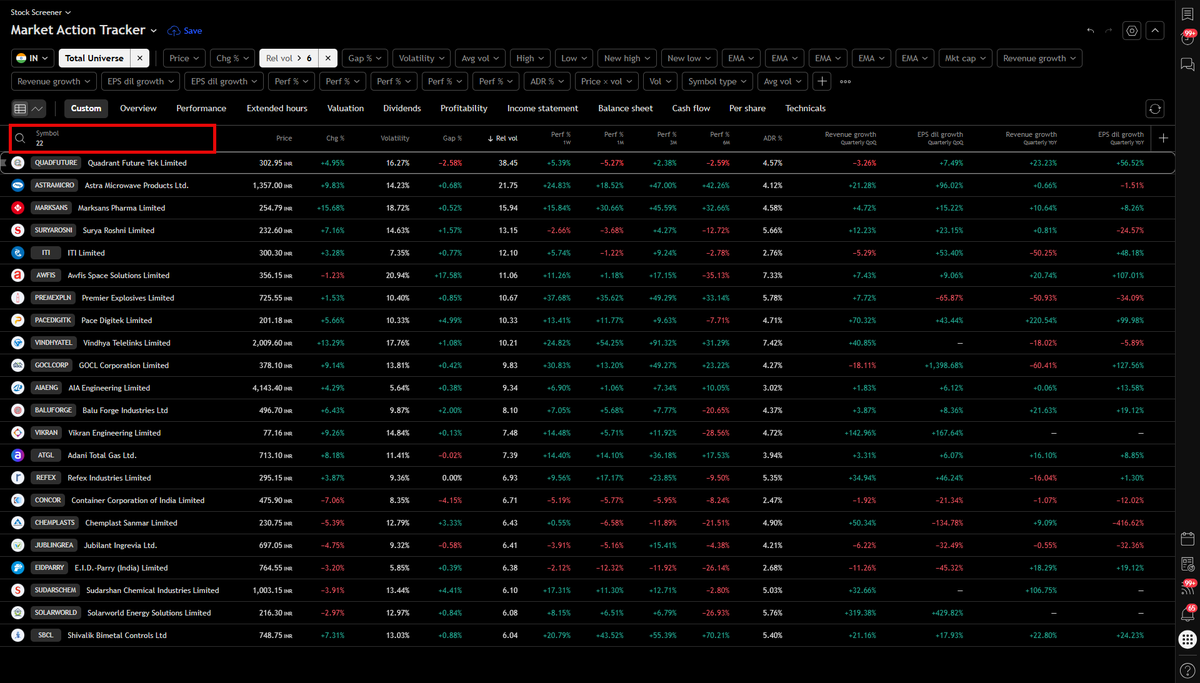Sort by the Price column header
1200x683 pixels.
click(x=284, y=138)
